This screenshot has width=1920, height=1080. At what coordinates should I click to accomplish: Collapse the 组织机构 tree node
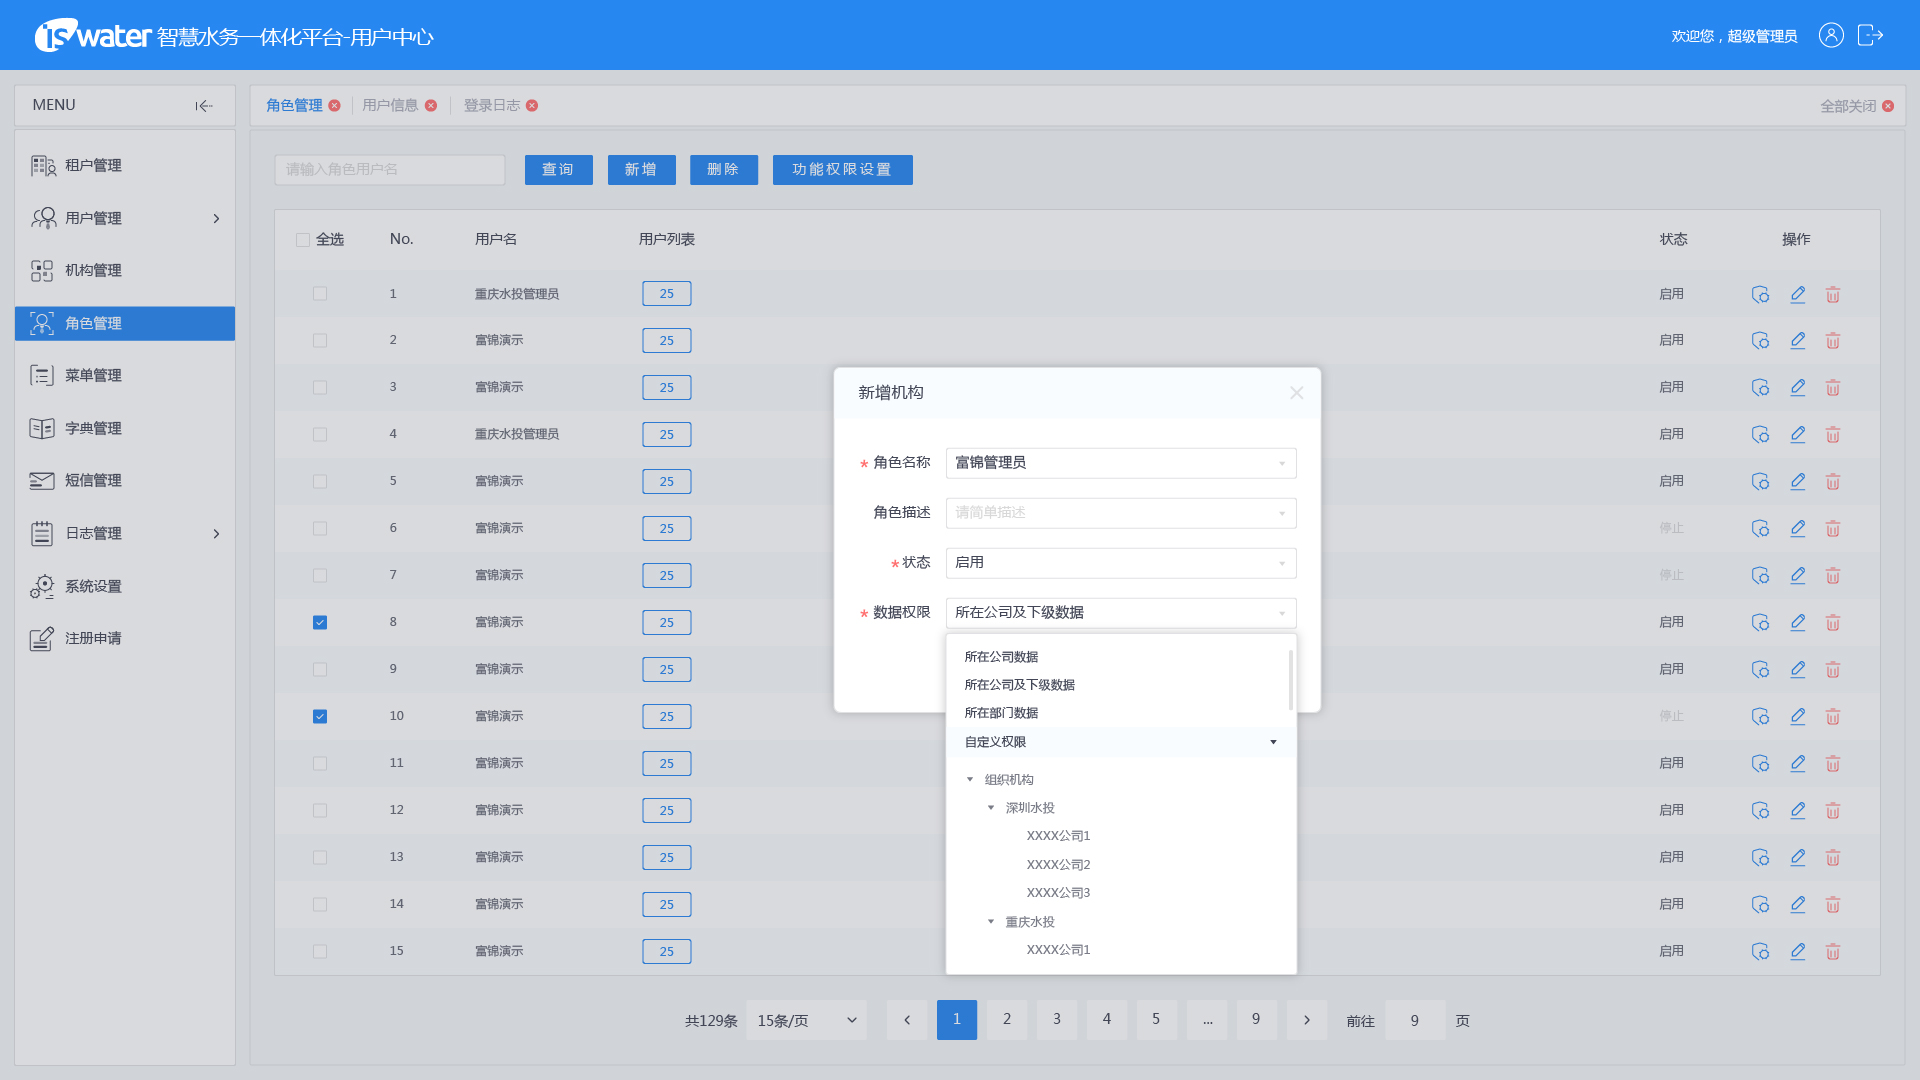(x=970, y=780)
